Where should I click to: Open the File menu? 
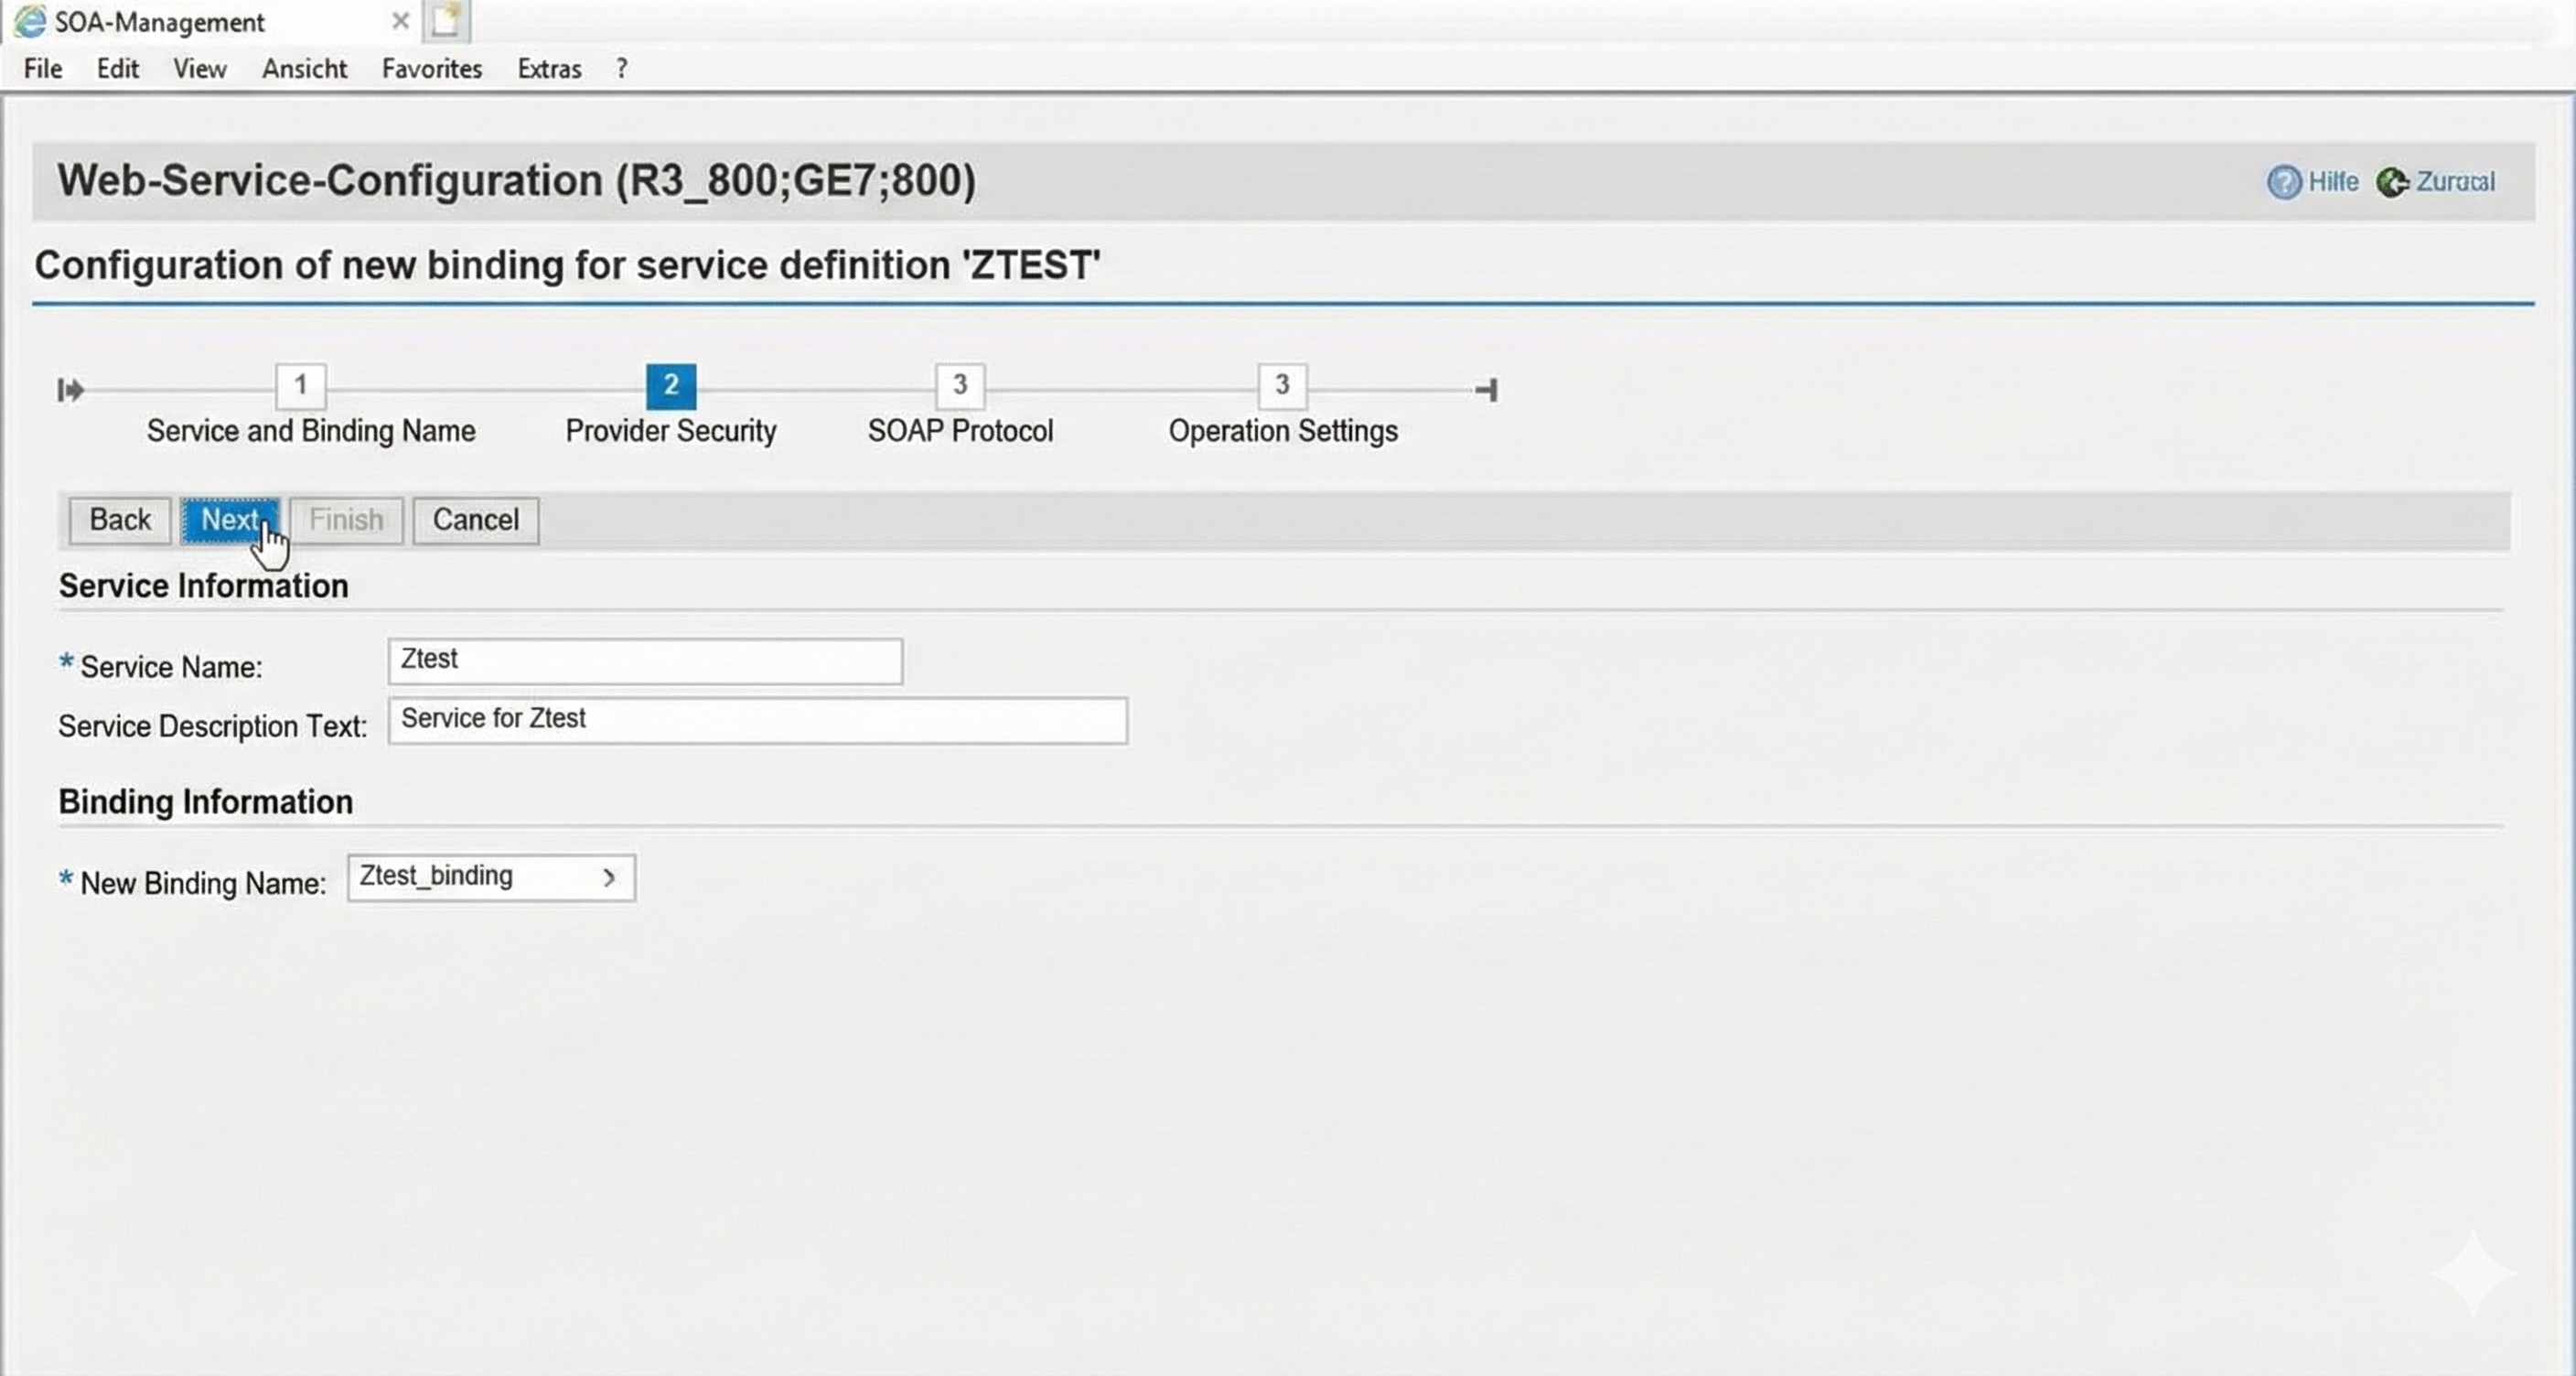click(x=43, y=69)
